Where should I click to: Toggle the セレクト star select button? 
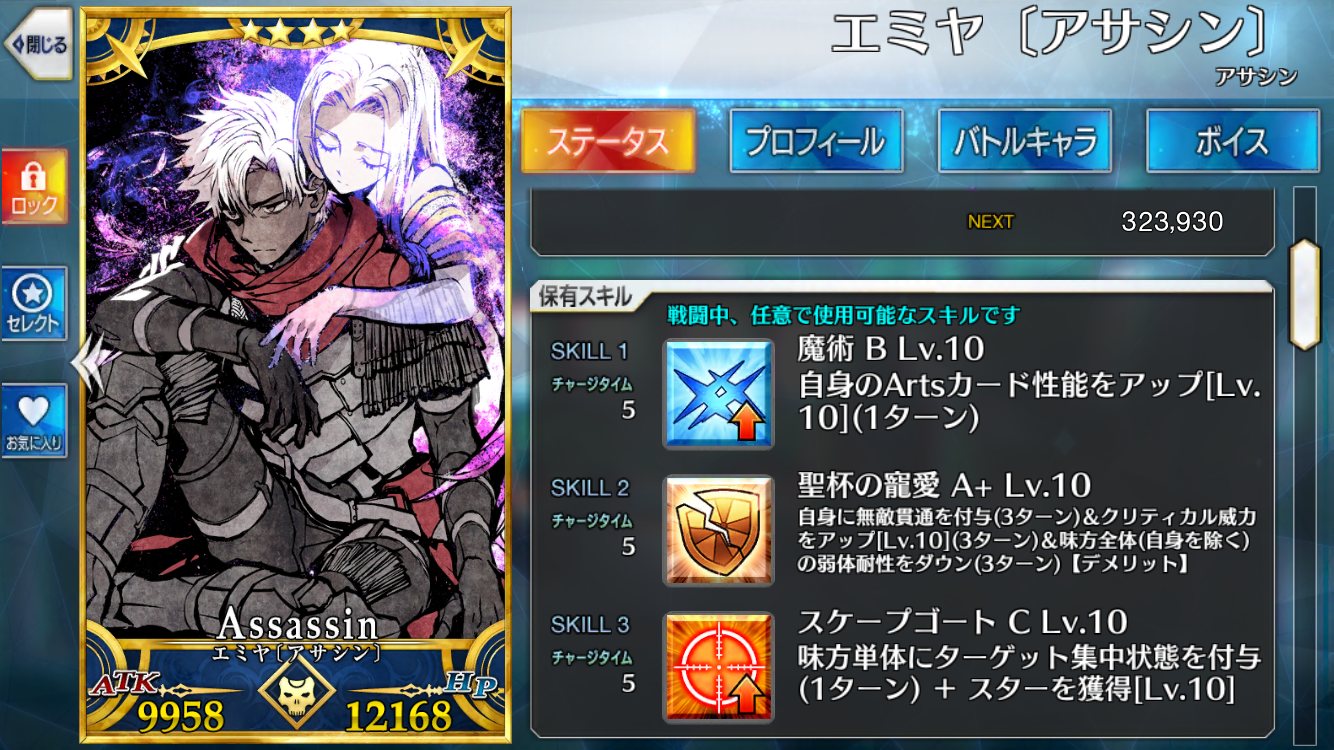pos(35,304)
